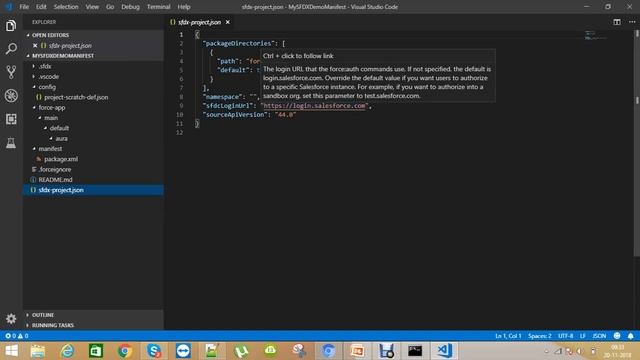Open notifications bell in status bar

click(x=631, y=336)
